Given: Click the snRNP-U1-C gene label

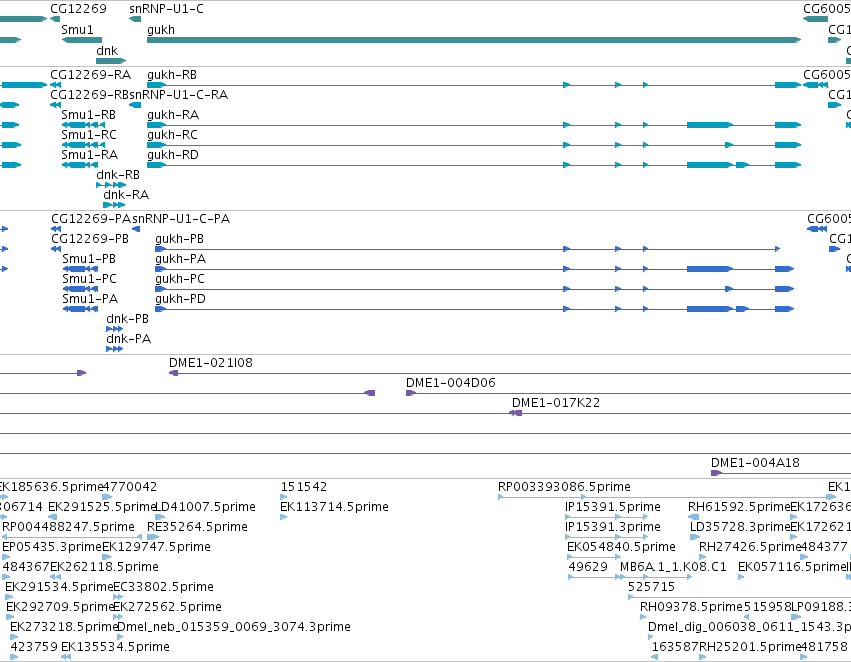Looking at the screenshot, I should [166, 9].
